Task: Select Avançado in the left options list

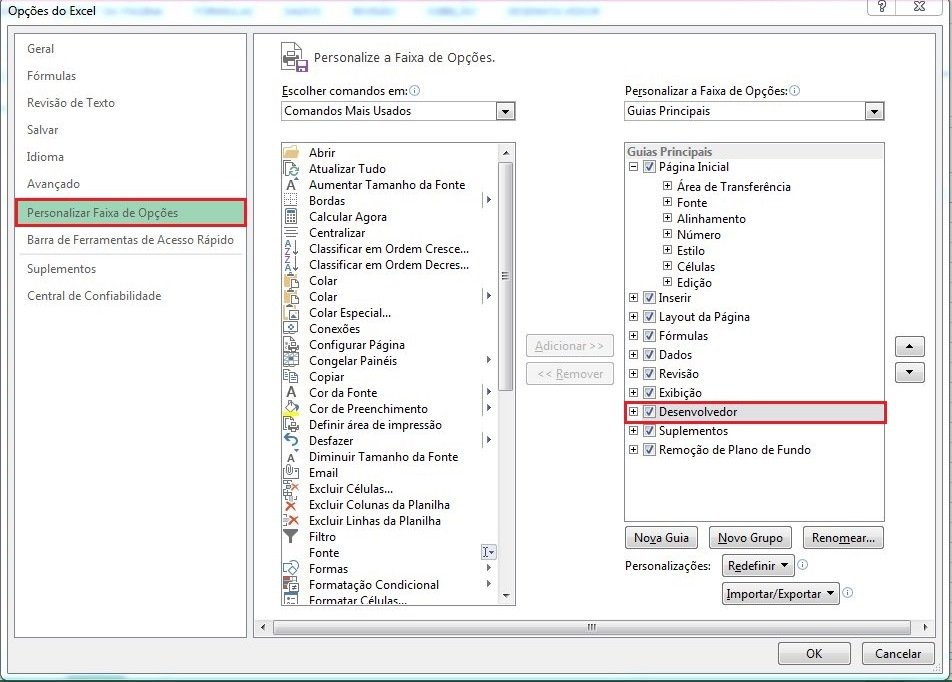Action: tap(53, 184)
